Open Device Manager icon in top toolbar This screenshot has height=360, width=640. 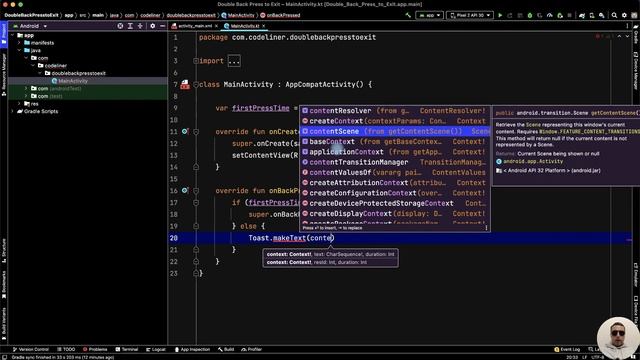592,15
